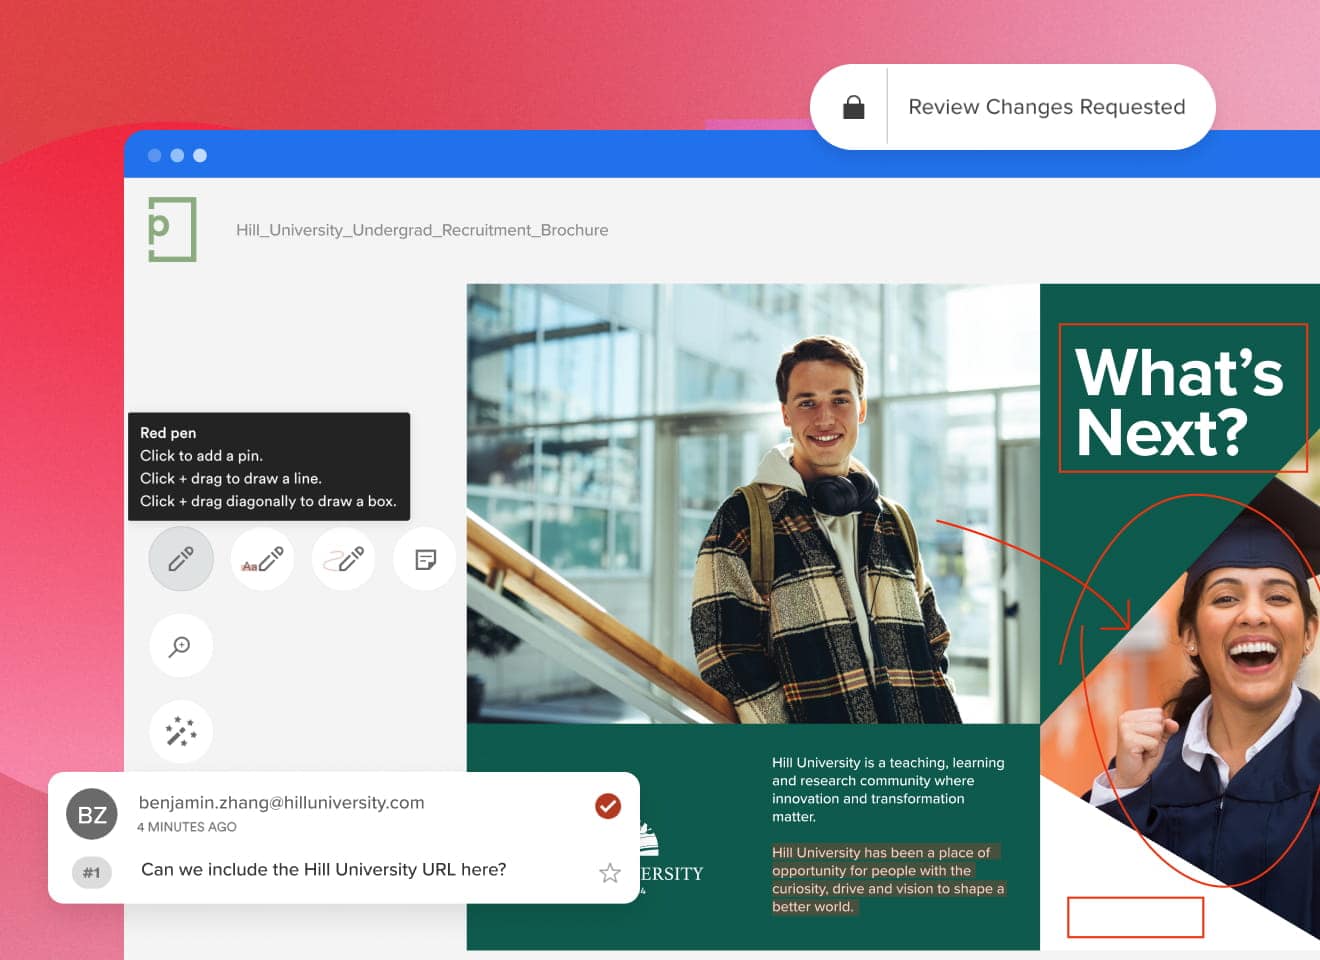Select the Hill_University_Undergrad_Recruitment_Brochure file name
The height and width of the screenshot is (960, 1320).
pos(422,230)
